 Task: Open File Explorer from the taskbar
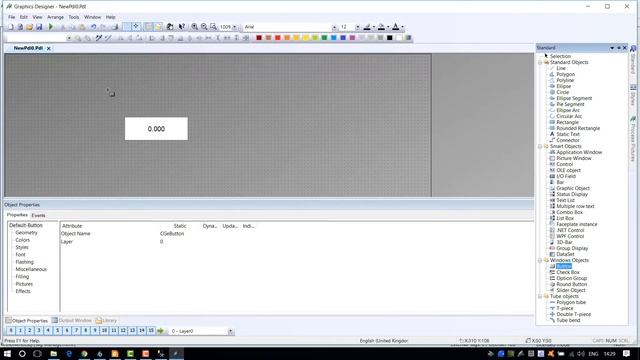(53, 353)
